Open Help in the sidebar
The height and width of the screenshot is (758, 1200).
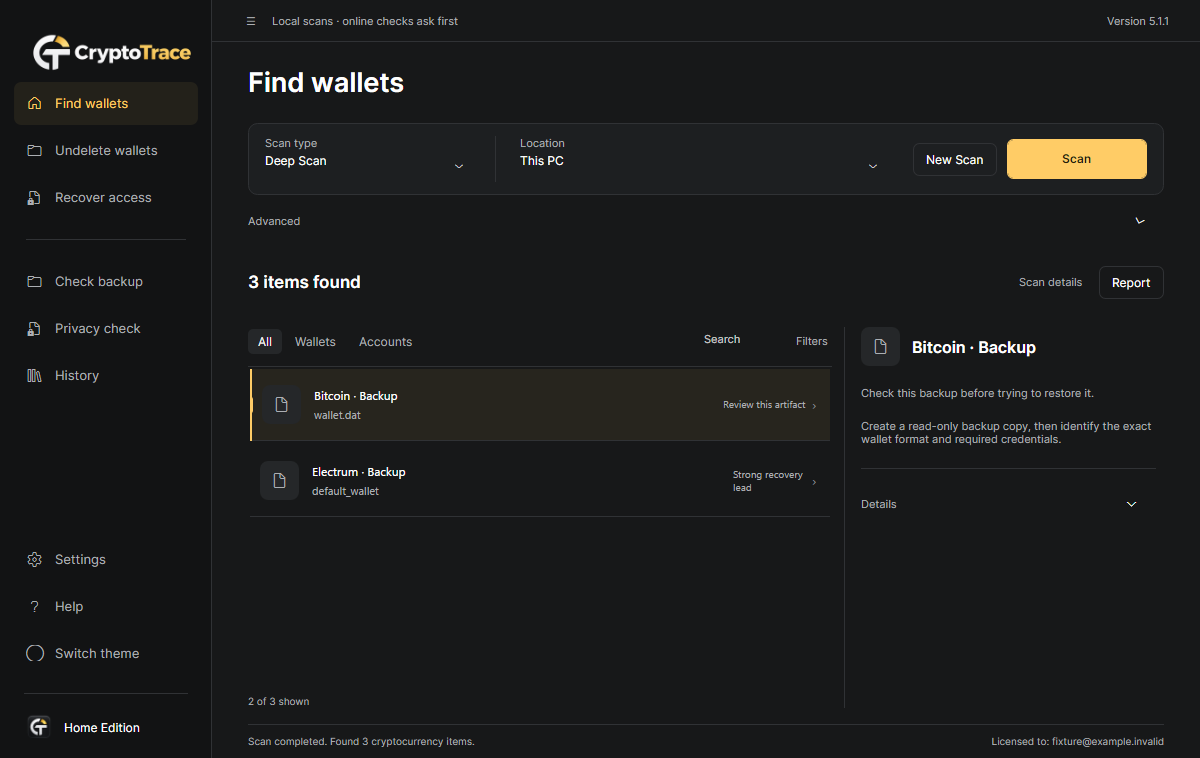click(x=106, y=606)
